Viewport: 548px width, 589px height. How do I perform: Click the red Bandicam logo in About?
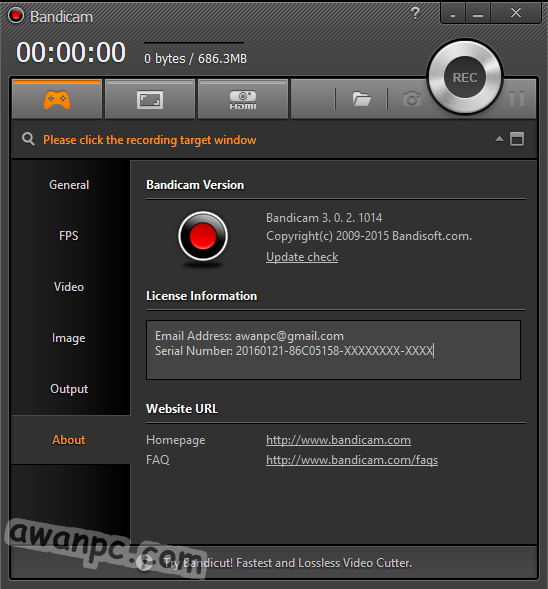pyautogui.click(x=203, y=236)
